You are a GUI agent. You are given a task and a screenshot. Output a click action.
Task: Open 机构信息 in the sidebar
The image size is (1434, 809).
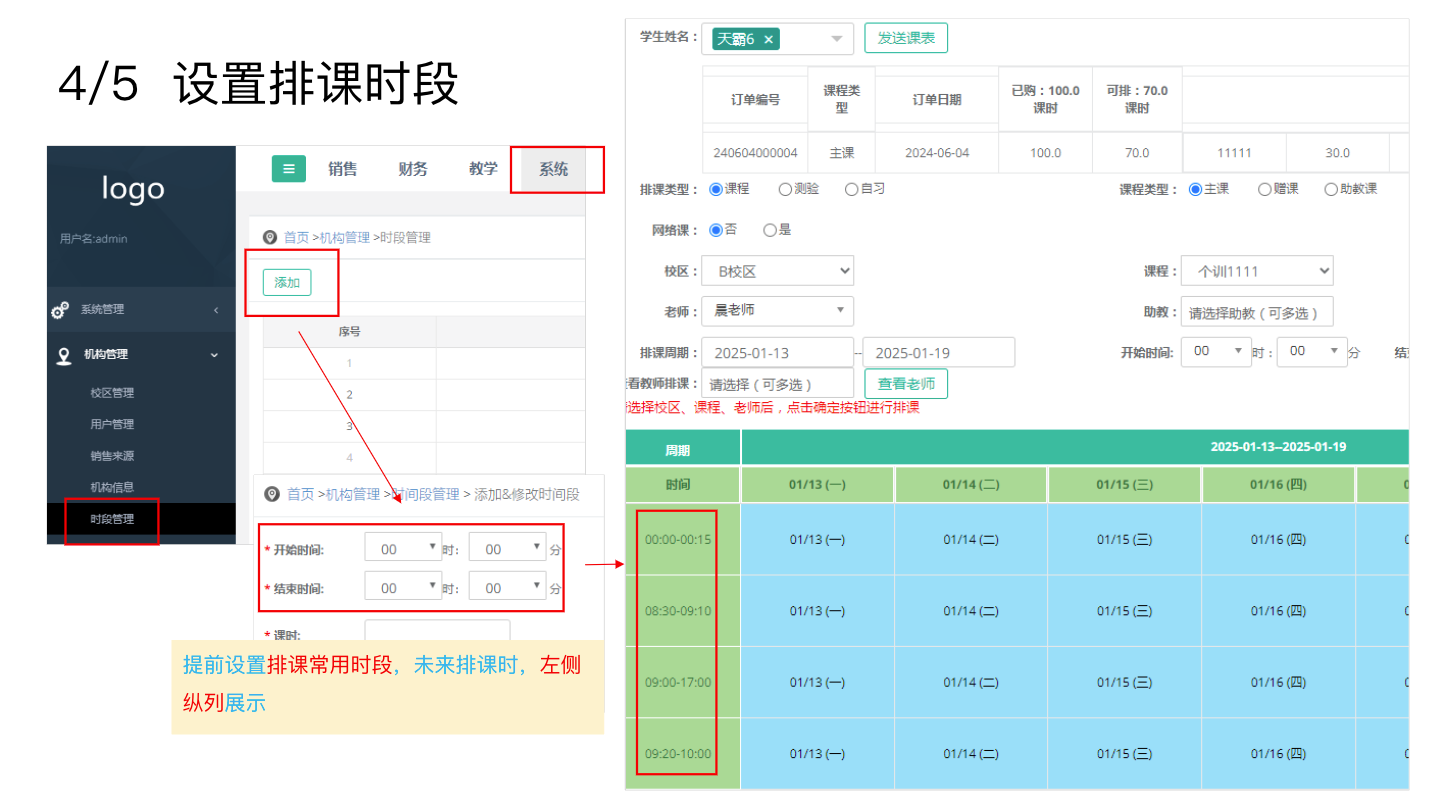112,487
